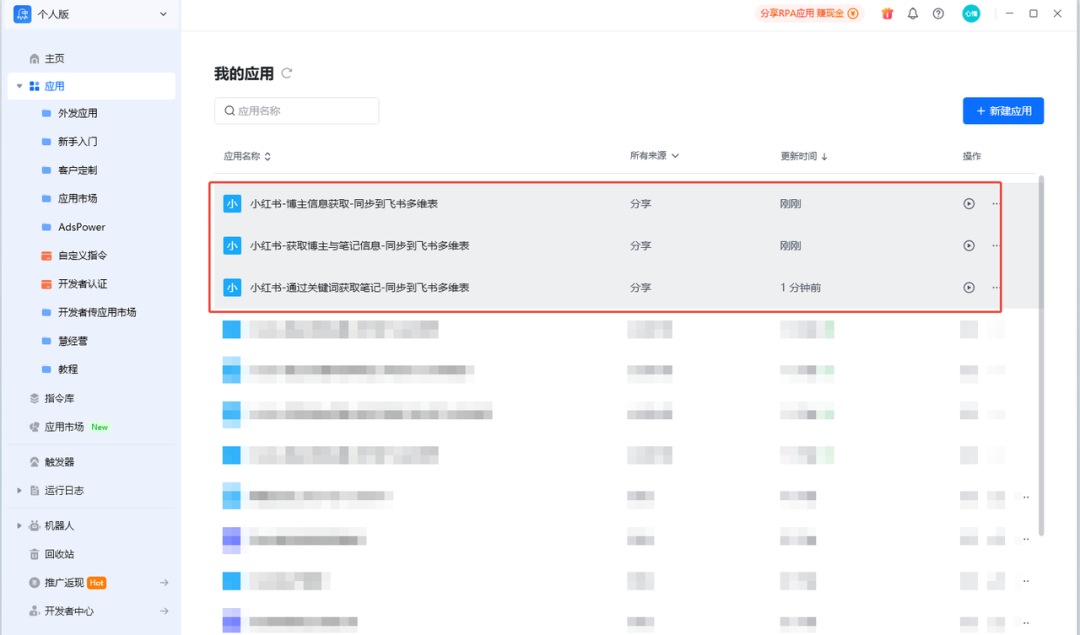Image resolution: width=1080 pixels, height=635 pixels.
Task: Run 小红书-博主信息获取-同步到飞书多维表
Action: click(968, 204)
